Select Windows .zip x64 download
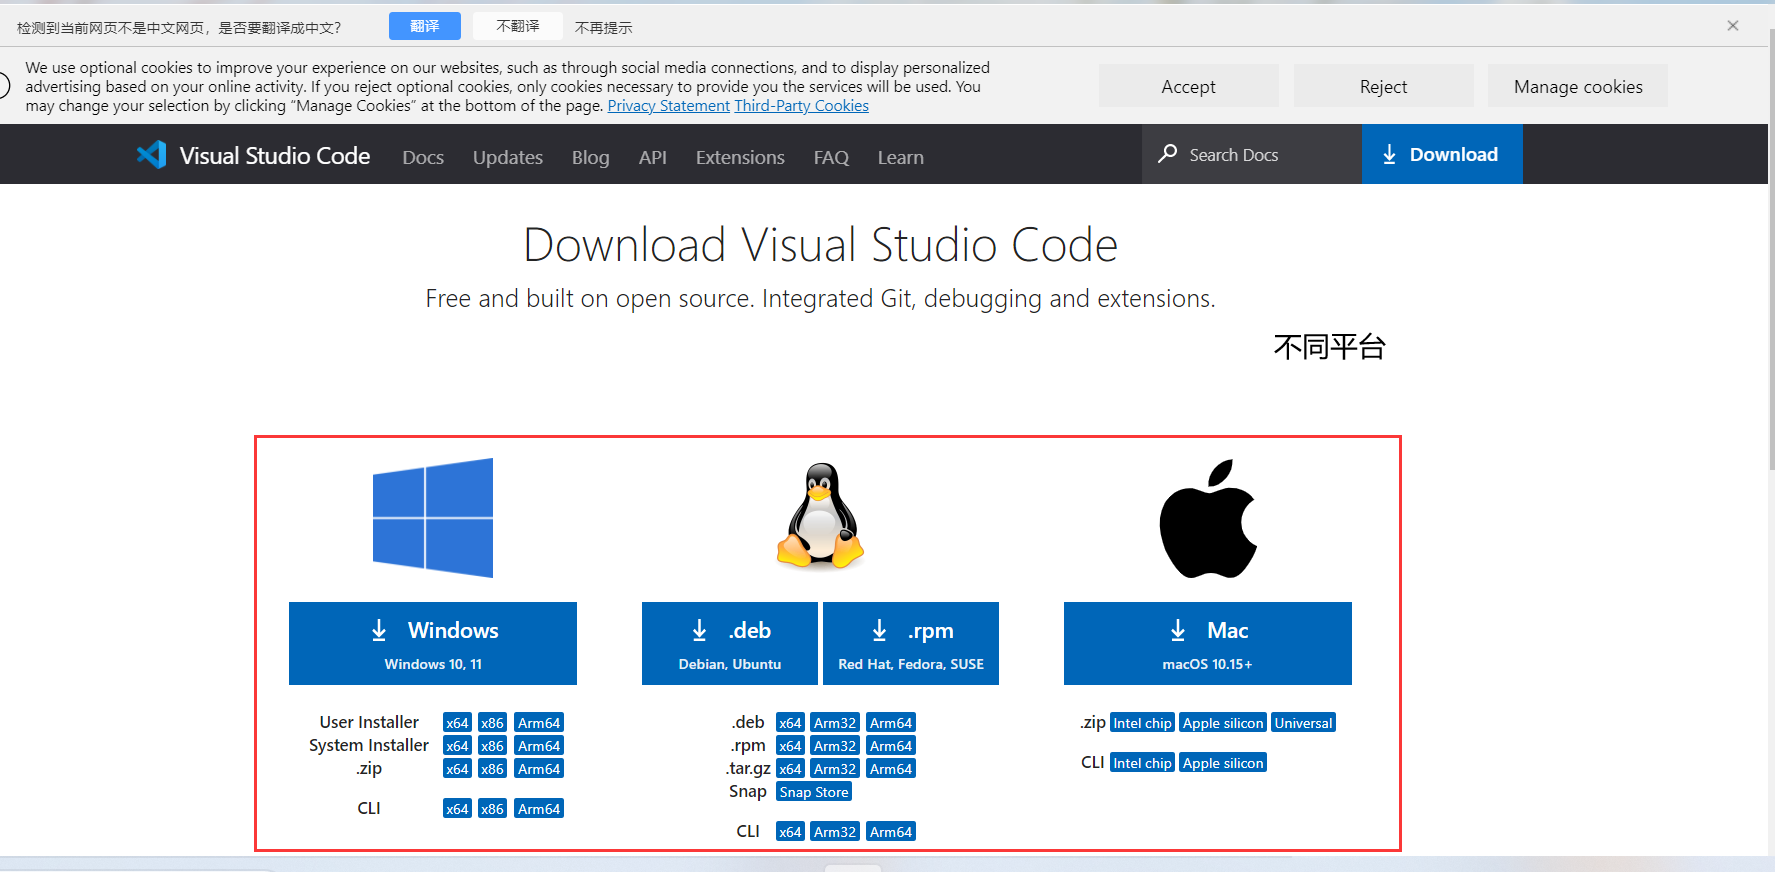The width and height of the screenshot is (1775, 872). 457,768
